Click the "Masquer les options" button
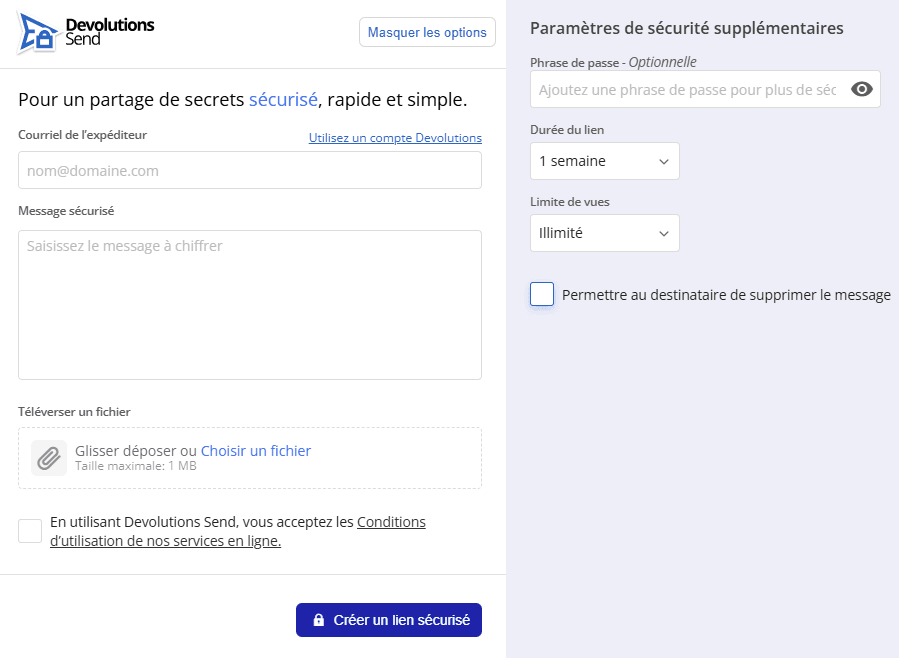 pos(427,31)
